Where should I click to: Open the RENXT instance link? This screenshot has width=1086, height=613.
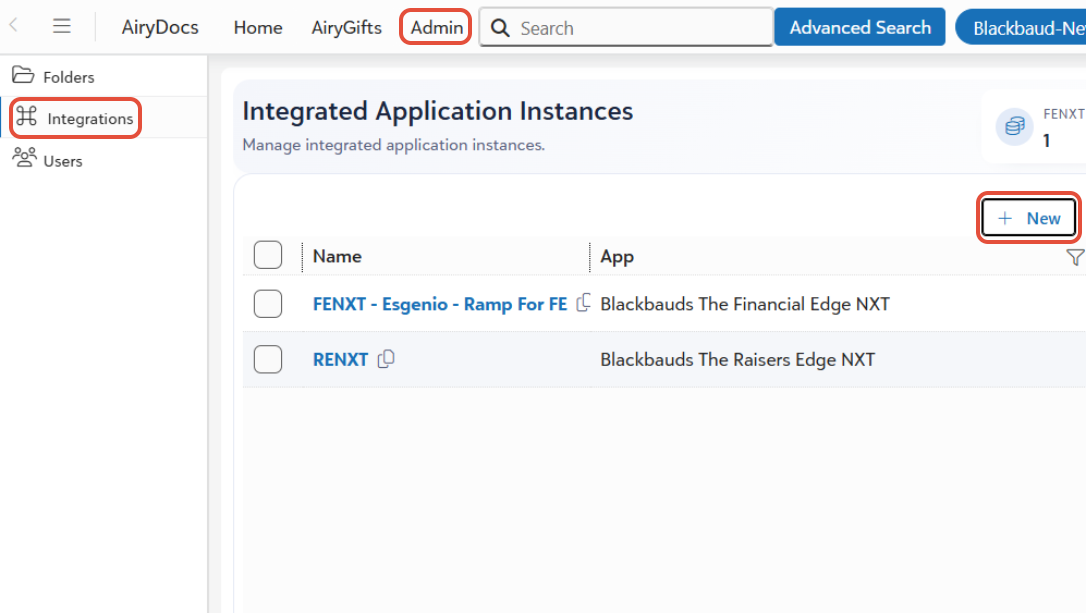pos(340,359)
